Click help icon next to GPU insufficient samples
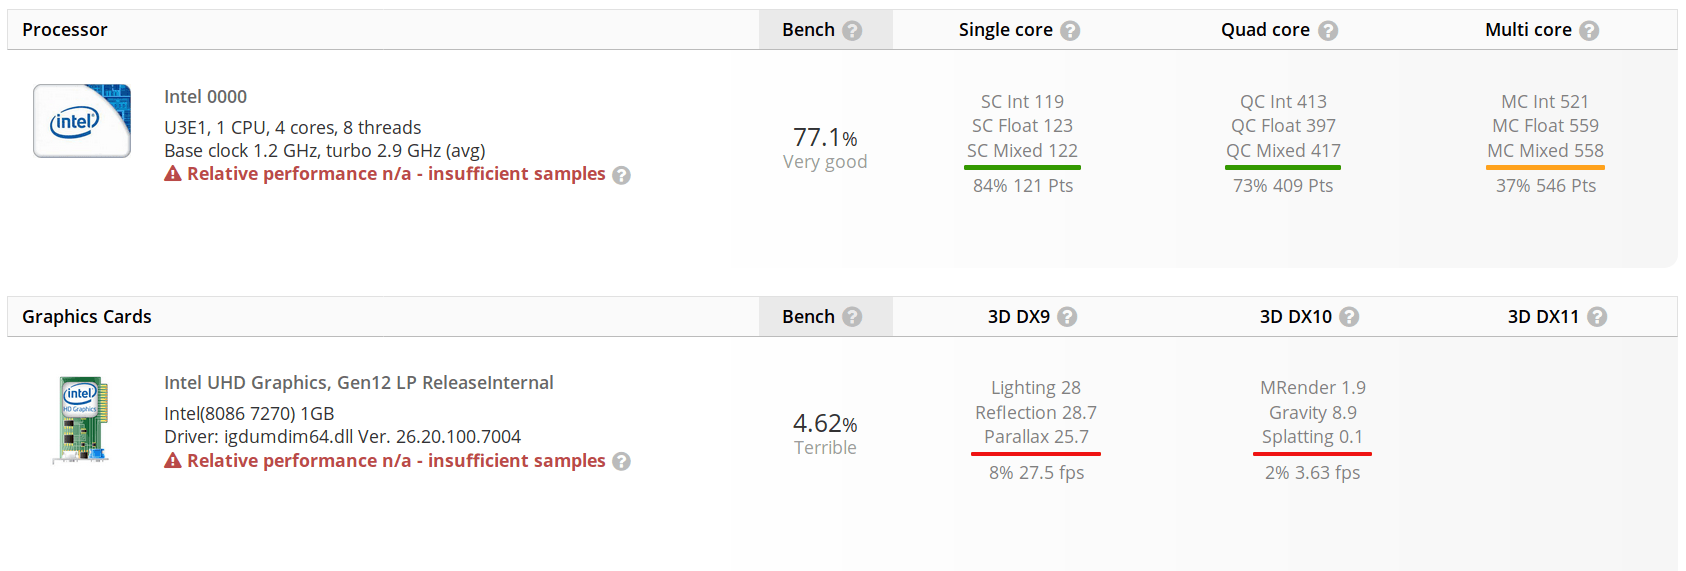 point(621,461)
